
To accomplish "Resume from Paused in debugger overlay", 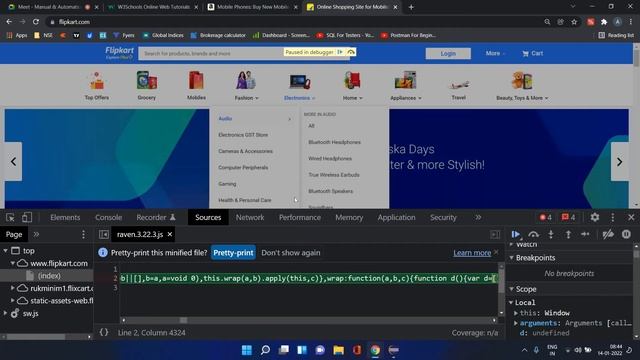I will tap(340, 52).
